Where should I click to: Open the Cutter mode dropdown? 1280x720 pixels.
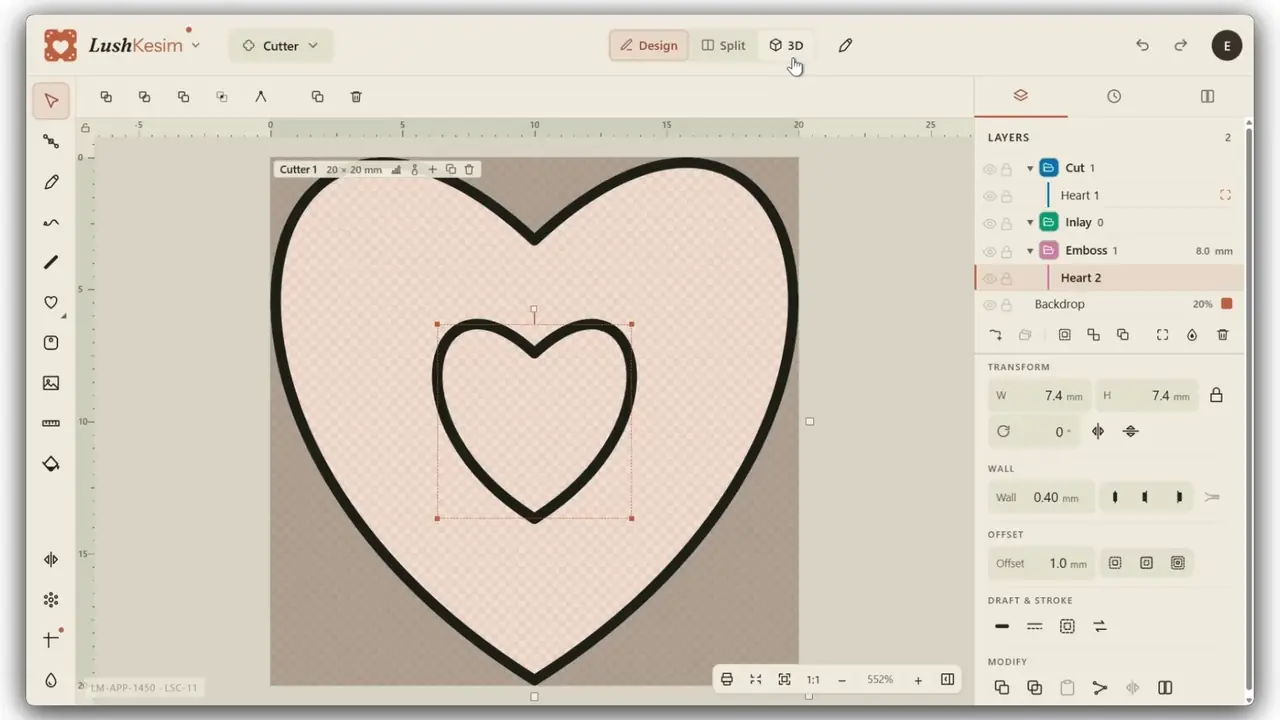280,46
